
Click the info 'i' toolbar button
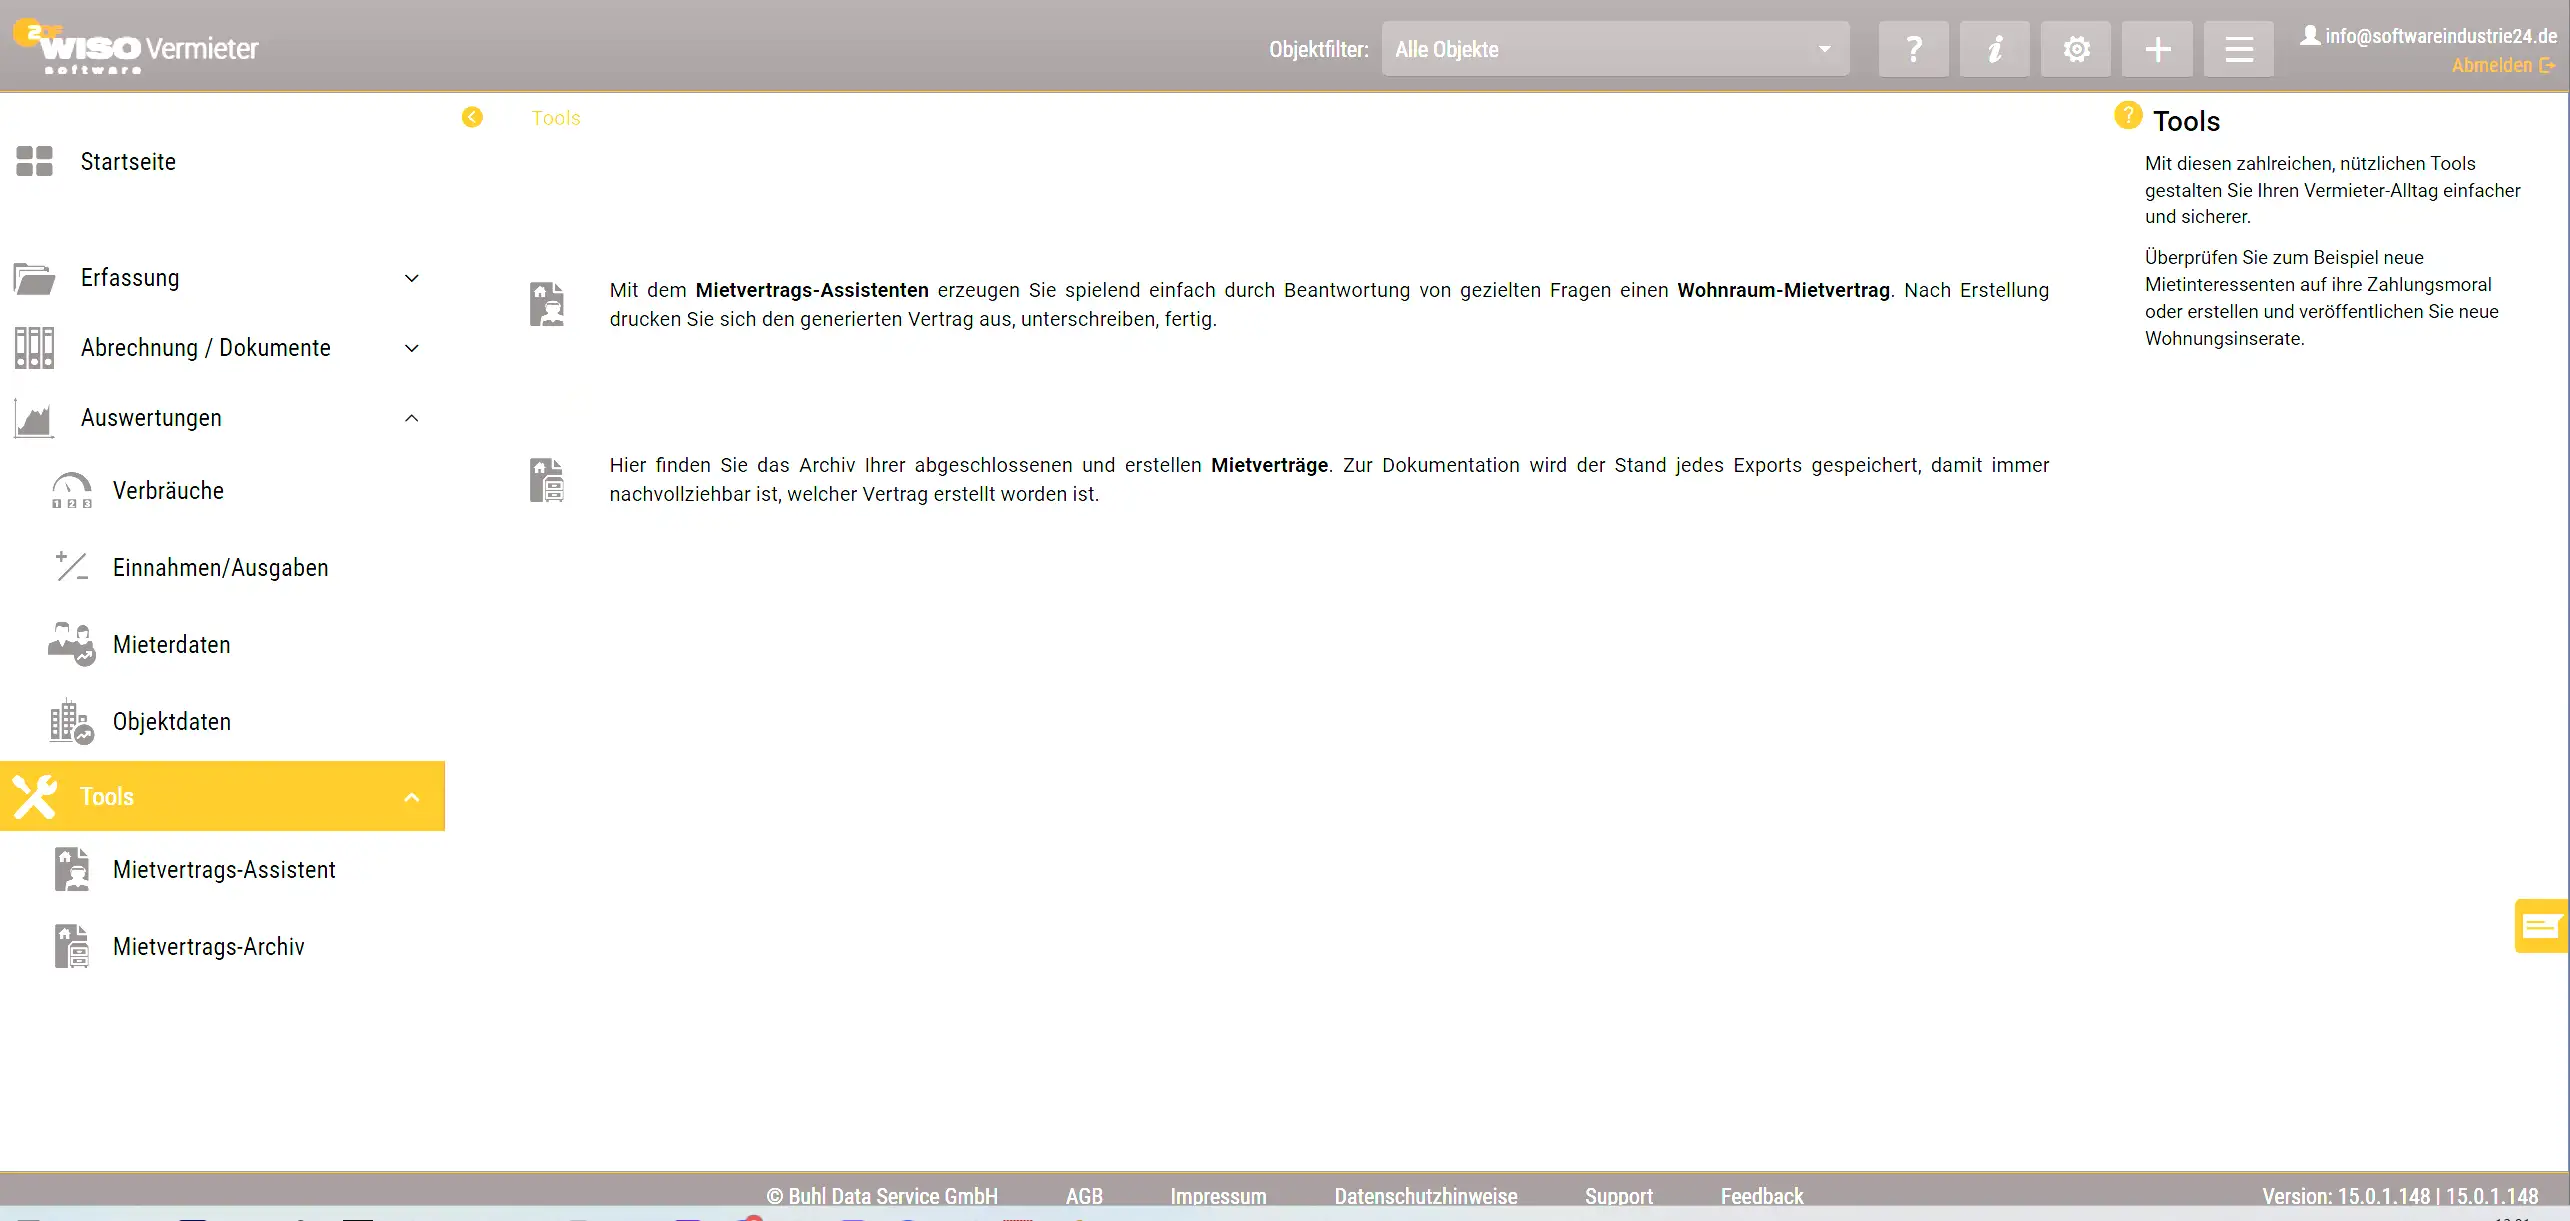coord(1994,49)
